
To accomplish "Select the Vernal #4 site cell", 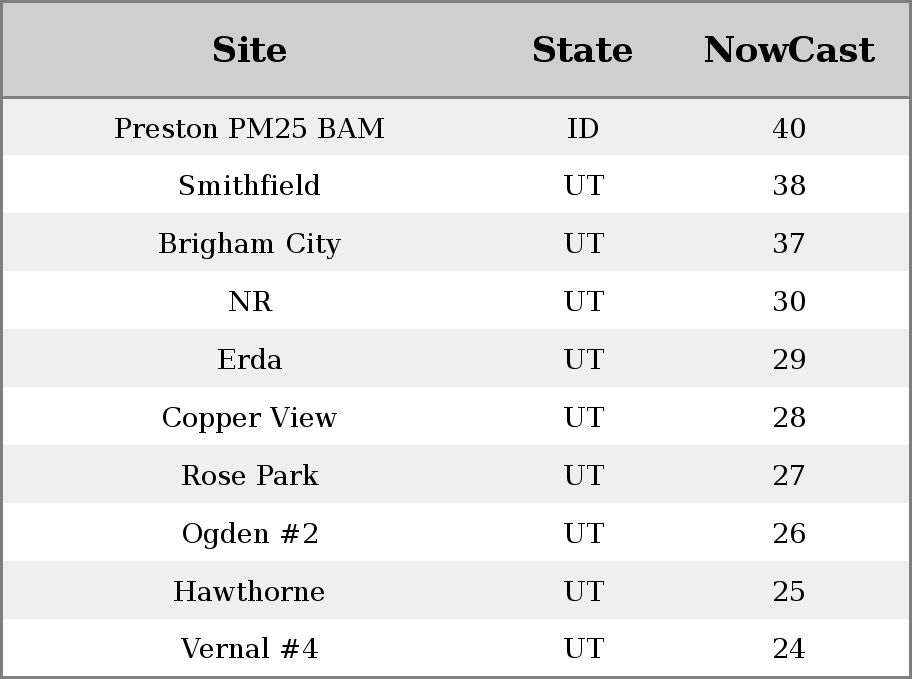I will click(249, 650).
